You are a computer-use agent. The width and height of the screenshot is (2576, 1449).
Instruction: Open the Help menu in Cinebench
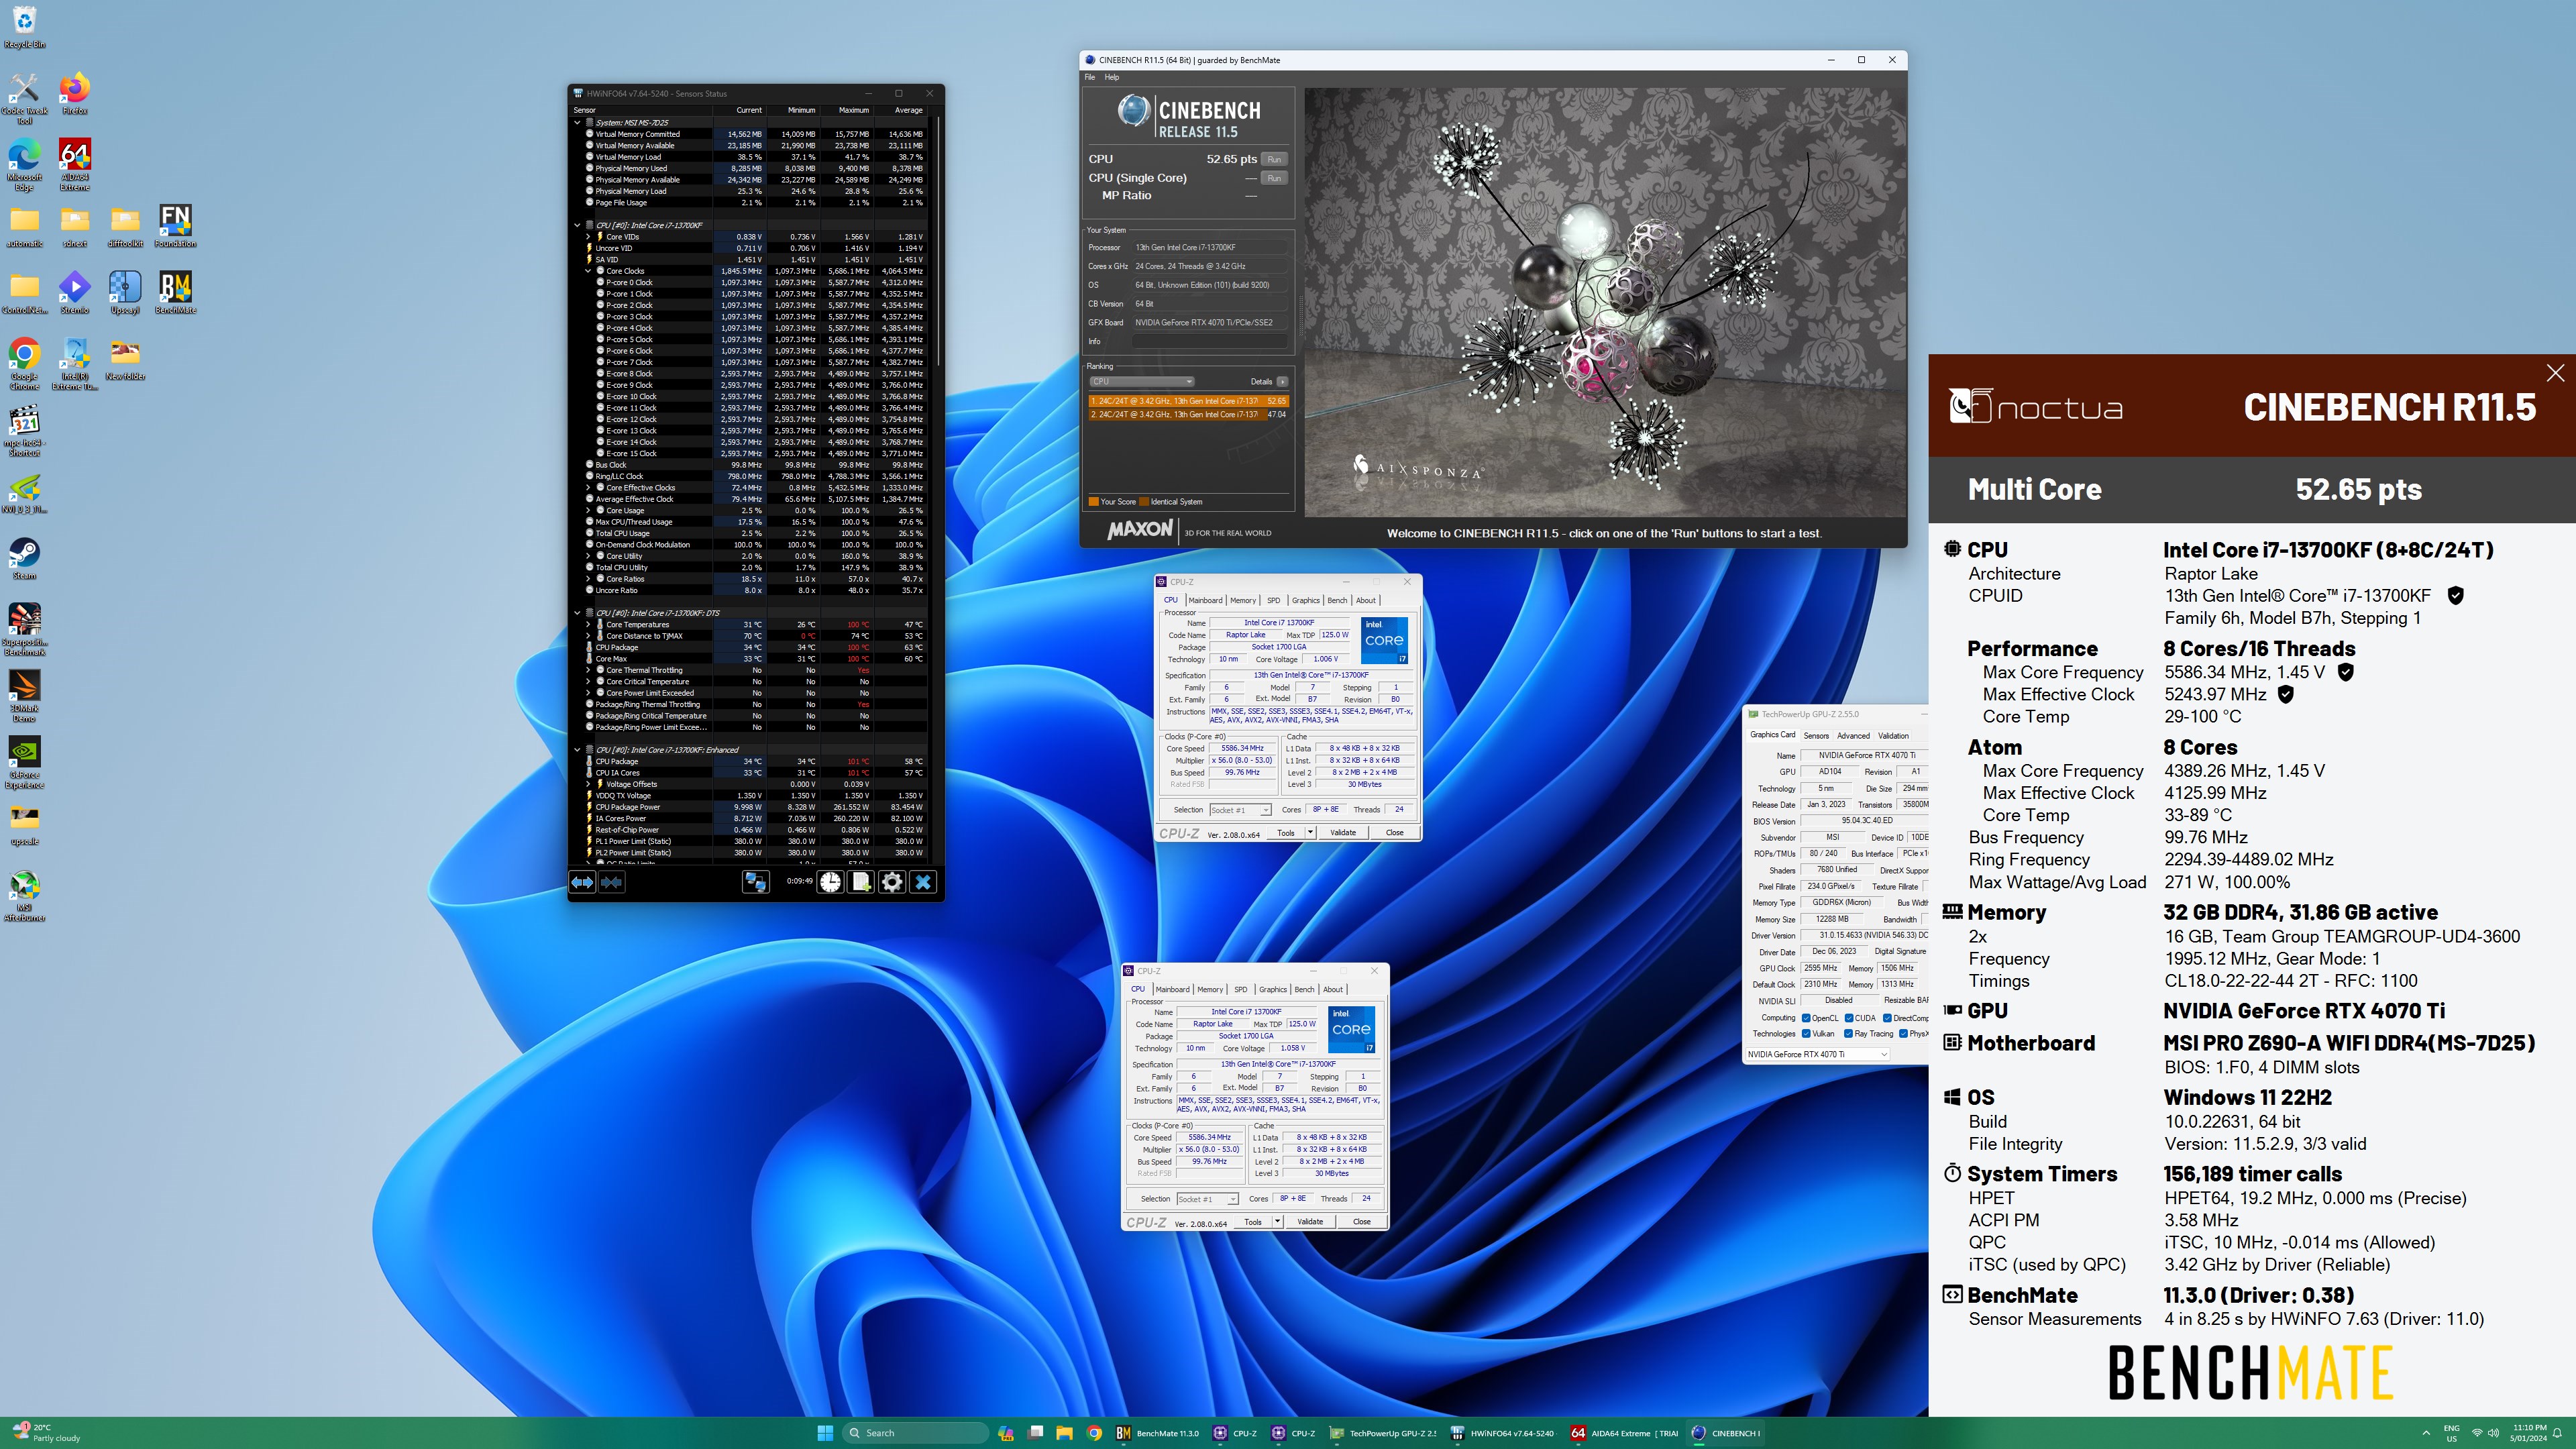pos(1111,77)
